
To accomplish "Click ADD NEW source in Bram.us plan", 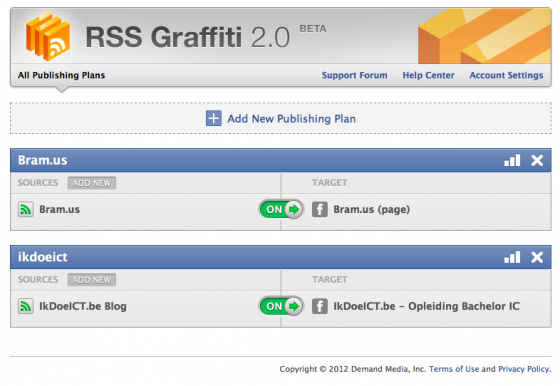I will click(x=92, y=183).
